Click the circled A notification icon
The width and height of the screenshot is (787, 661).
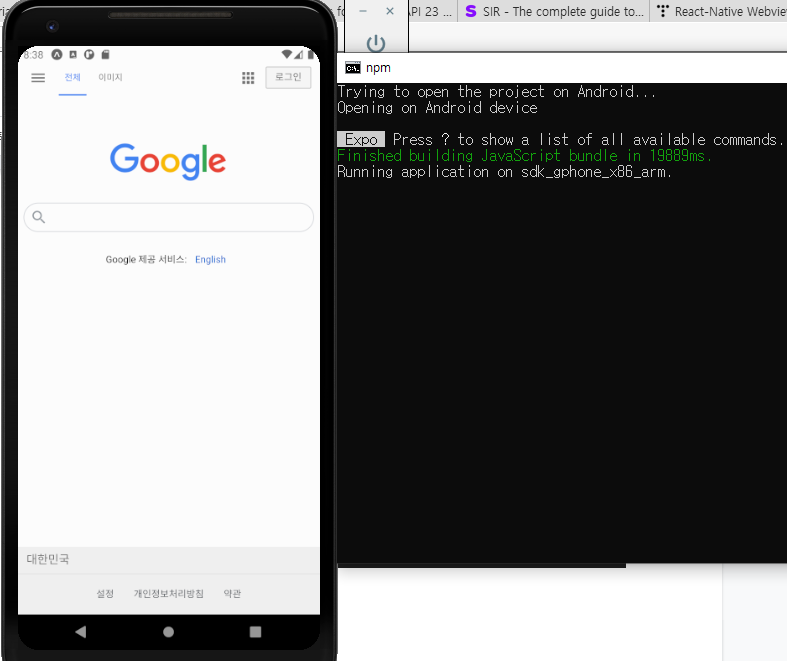(57, 55)
